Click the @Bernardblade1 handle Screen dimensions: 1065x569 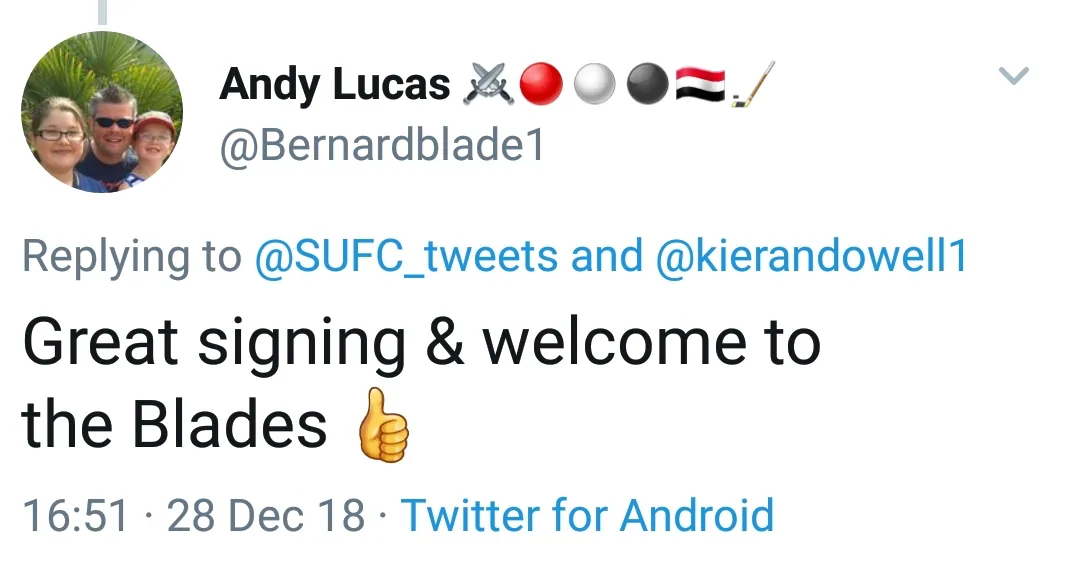click(382, 147)
